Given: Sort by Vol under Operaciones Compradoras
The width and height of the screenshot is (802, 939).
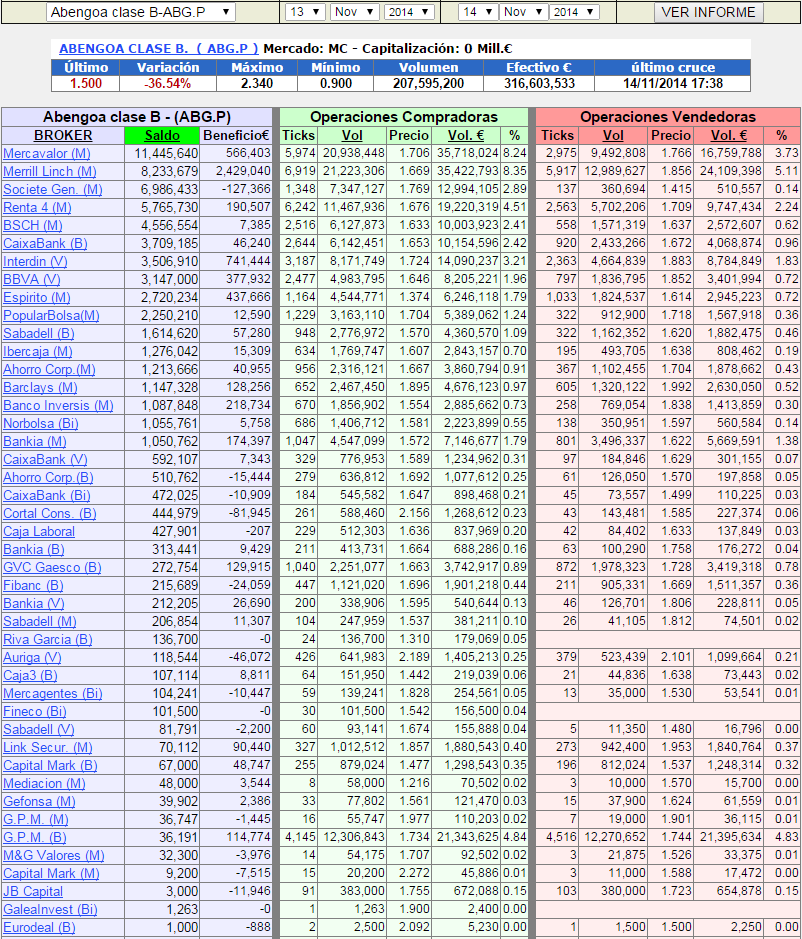Looking at the screenshot, I should tap(352, 135).
